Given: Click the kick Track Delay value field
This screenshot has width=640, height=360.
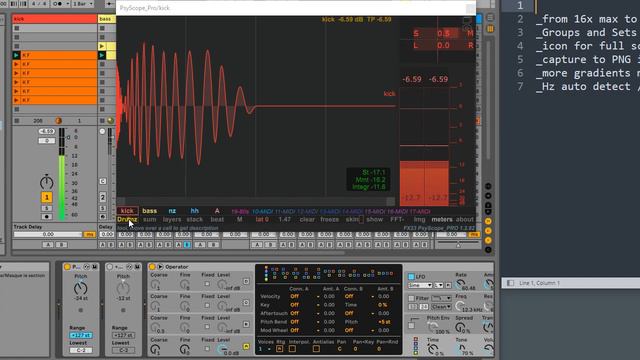Looking at the screenshot, I should (x=48, y=235).
